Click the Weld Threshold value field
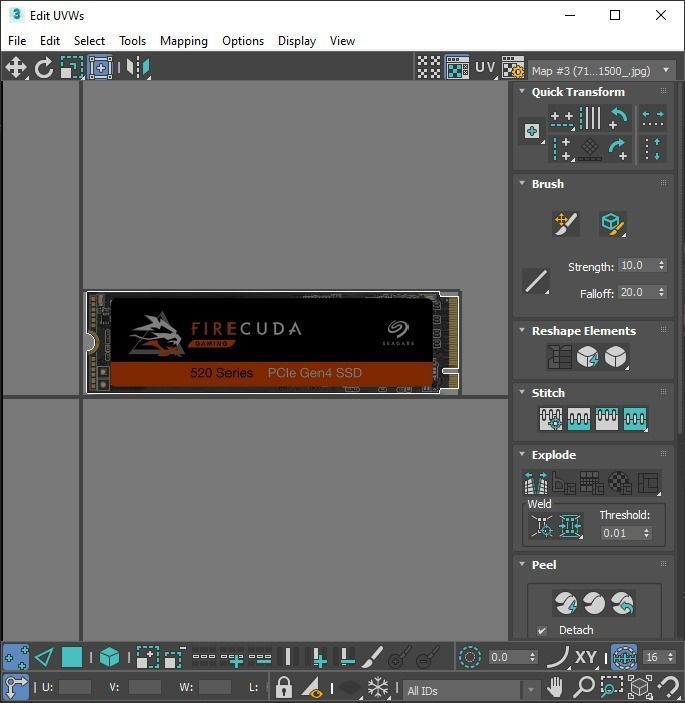The width and height of the screenshot is (685, 703). pos(620,533)
